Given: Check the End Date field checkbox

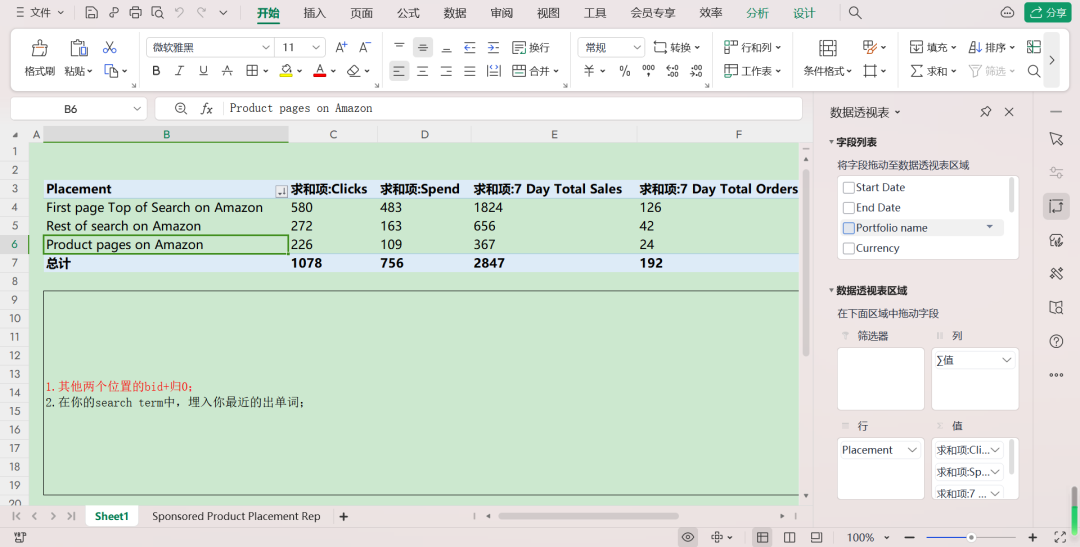Looking at the screenshot, I should (x=849, y=207).
